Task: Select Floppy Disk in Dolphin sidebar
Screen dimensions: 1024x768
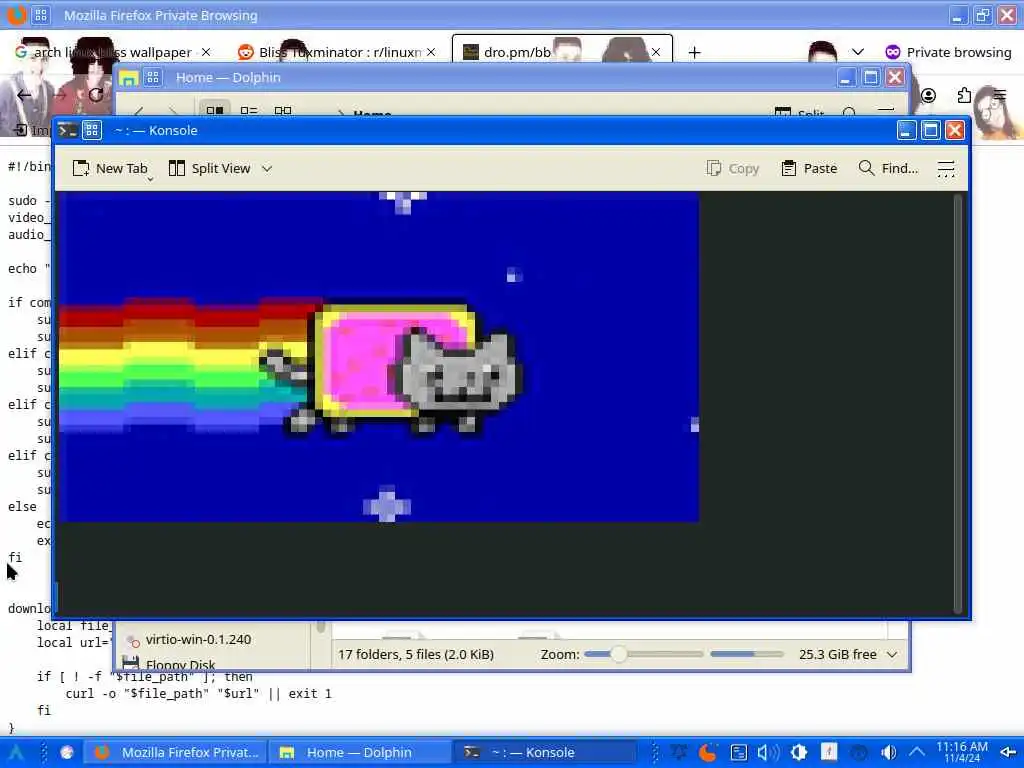Action: point(170,662)
